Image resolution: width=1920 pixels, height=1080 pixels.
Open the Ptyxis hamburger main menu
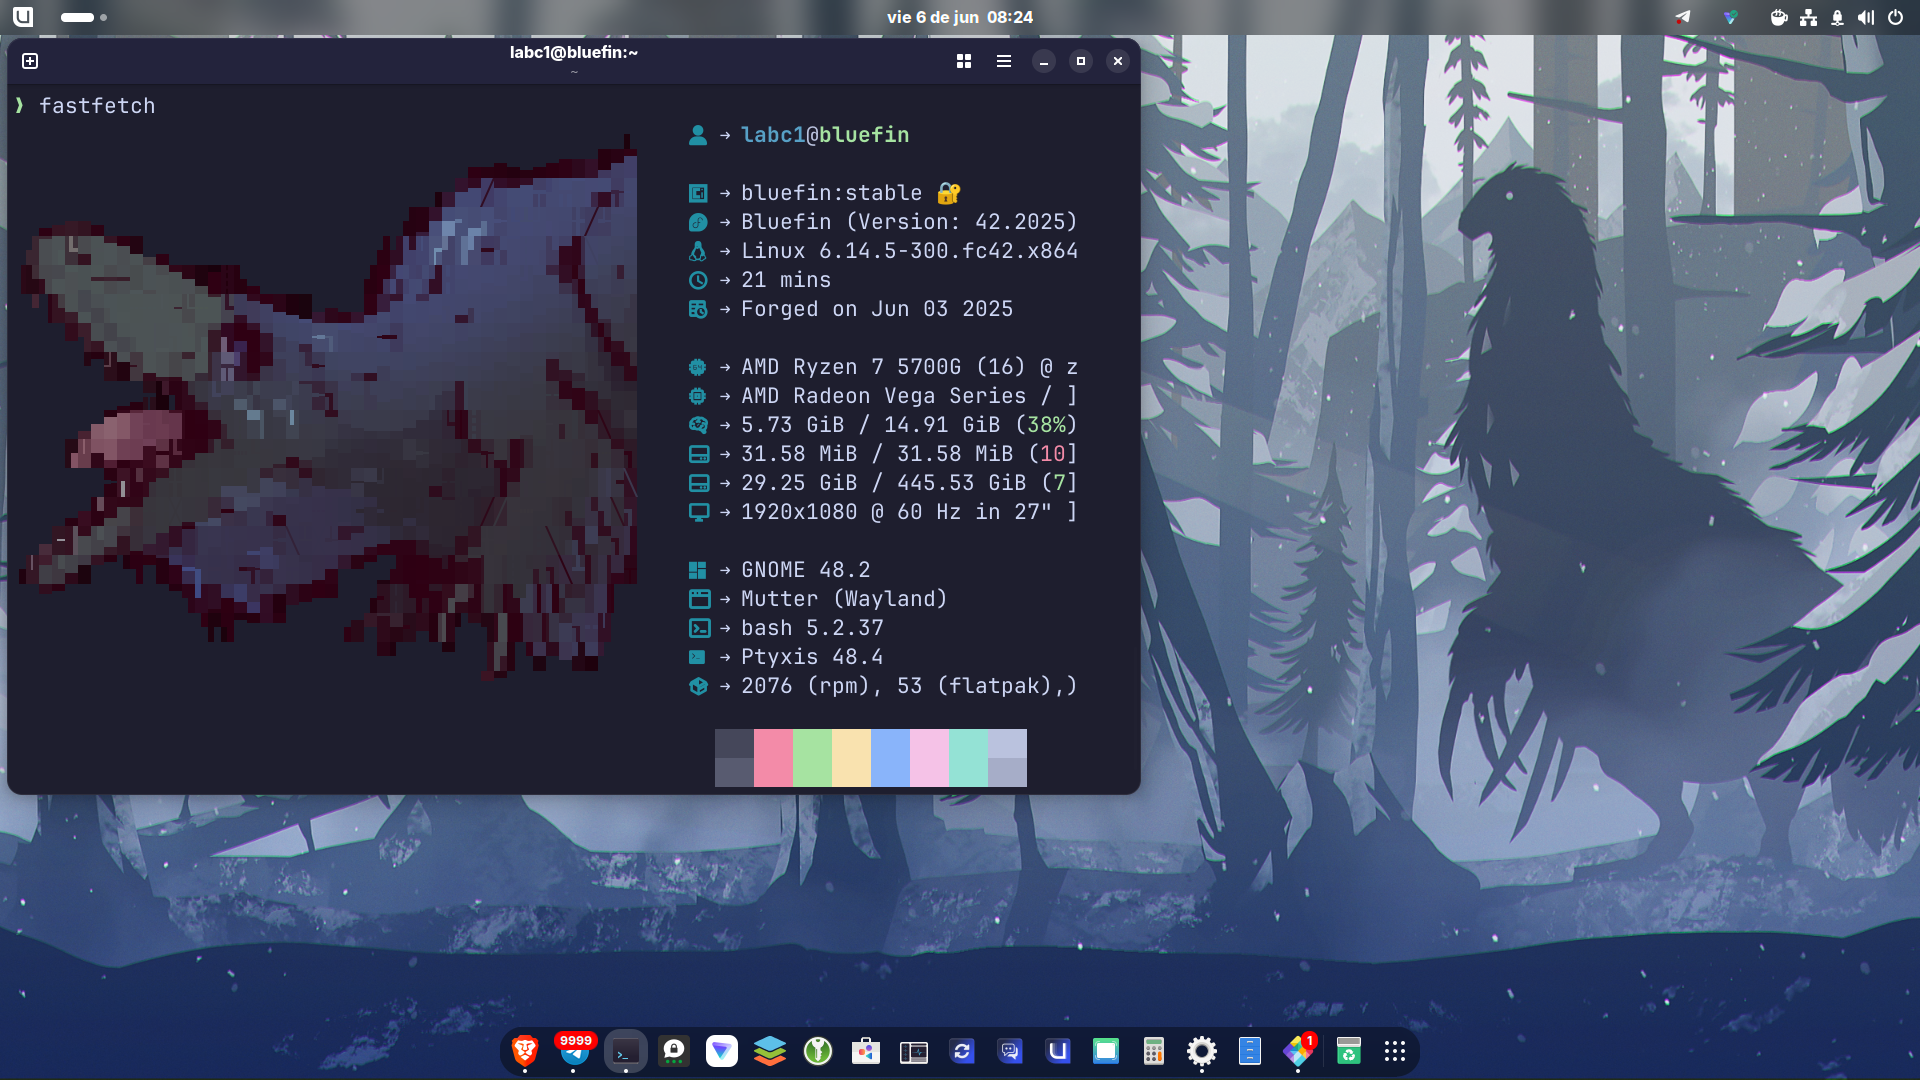pyautogui.click(x=1004, y=61)
